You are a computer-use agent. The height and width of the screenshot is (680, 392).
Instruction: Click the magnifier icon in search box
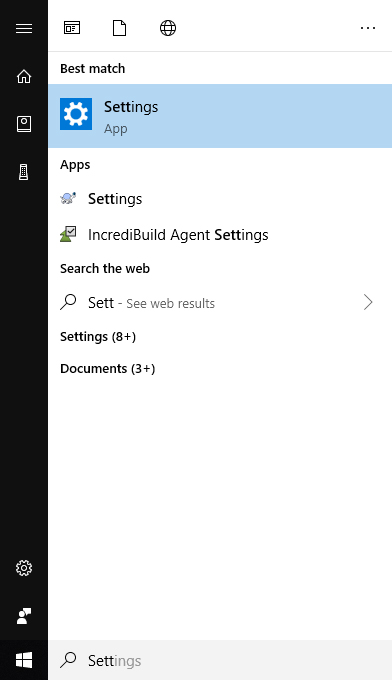pos(68,660)
